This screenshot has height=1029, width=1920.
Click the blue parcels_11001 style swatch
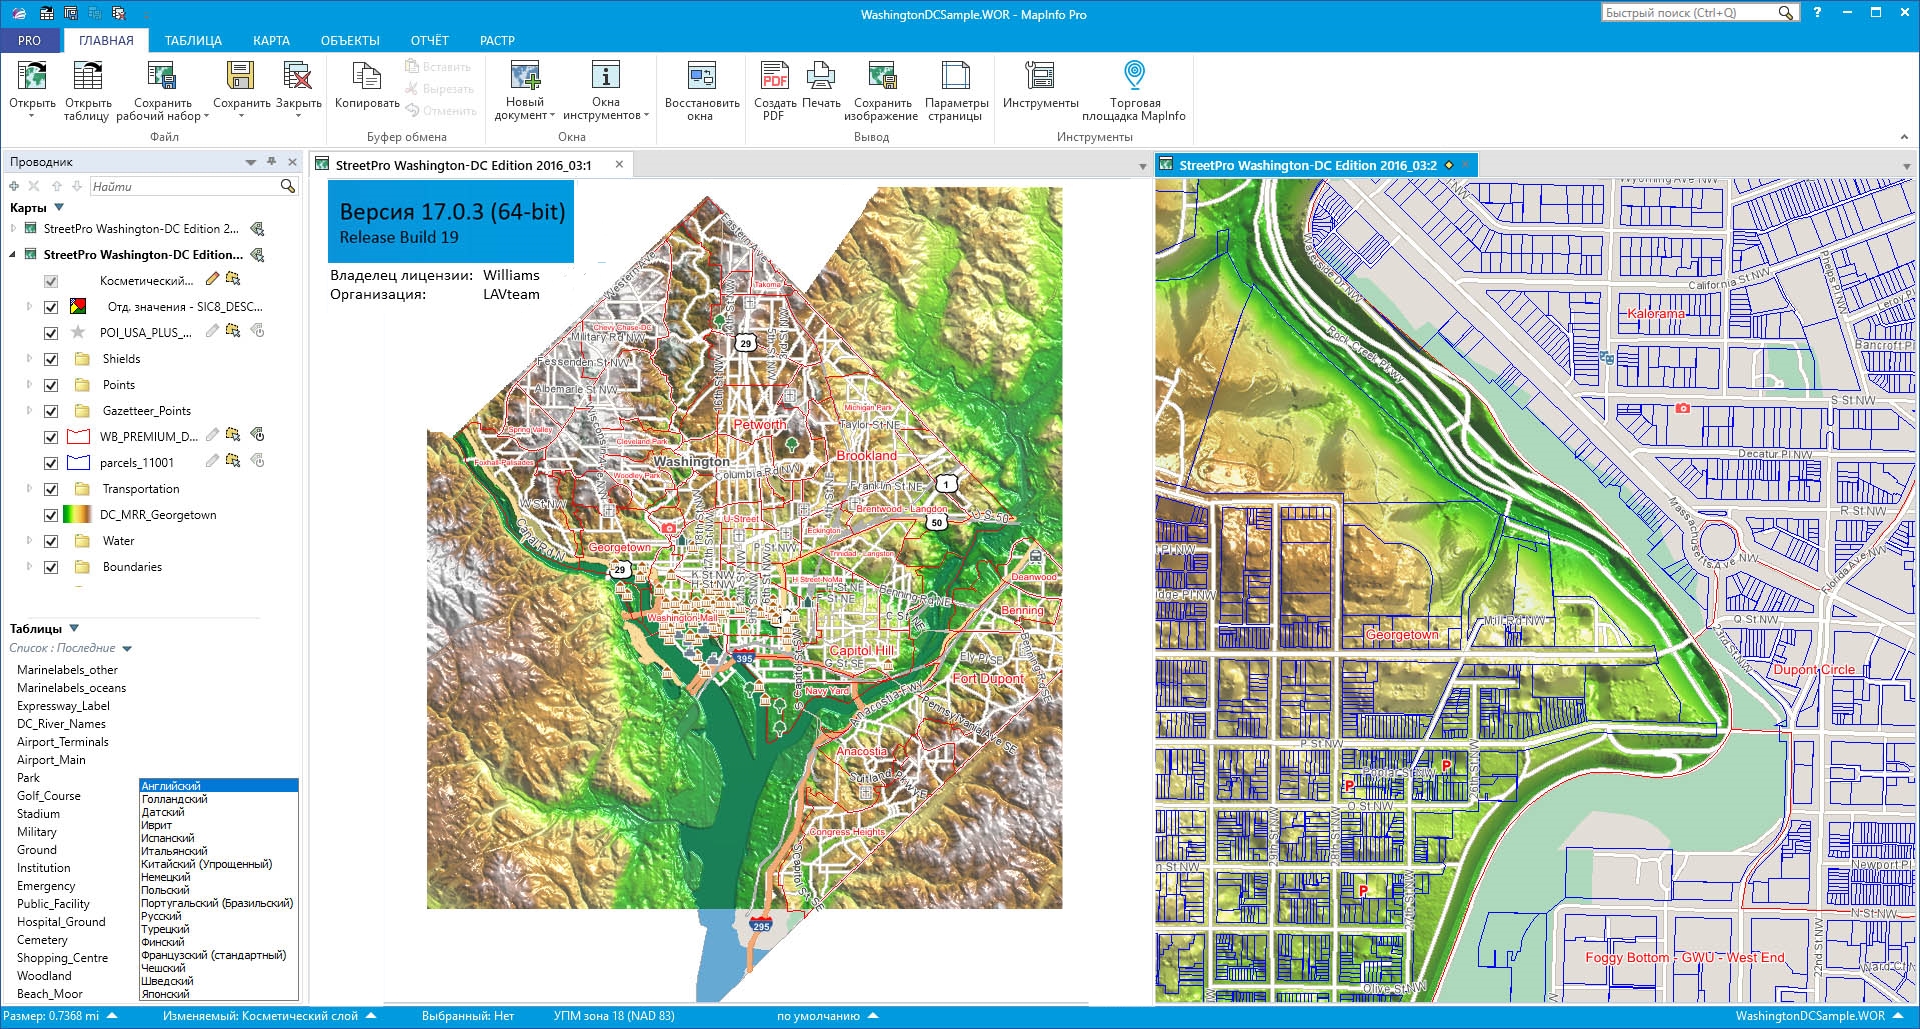point(78,463)
